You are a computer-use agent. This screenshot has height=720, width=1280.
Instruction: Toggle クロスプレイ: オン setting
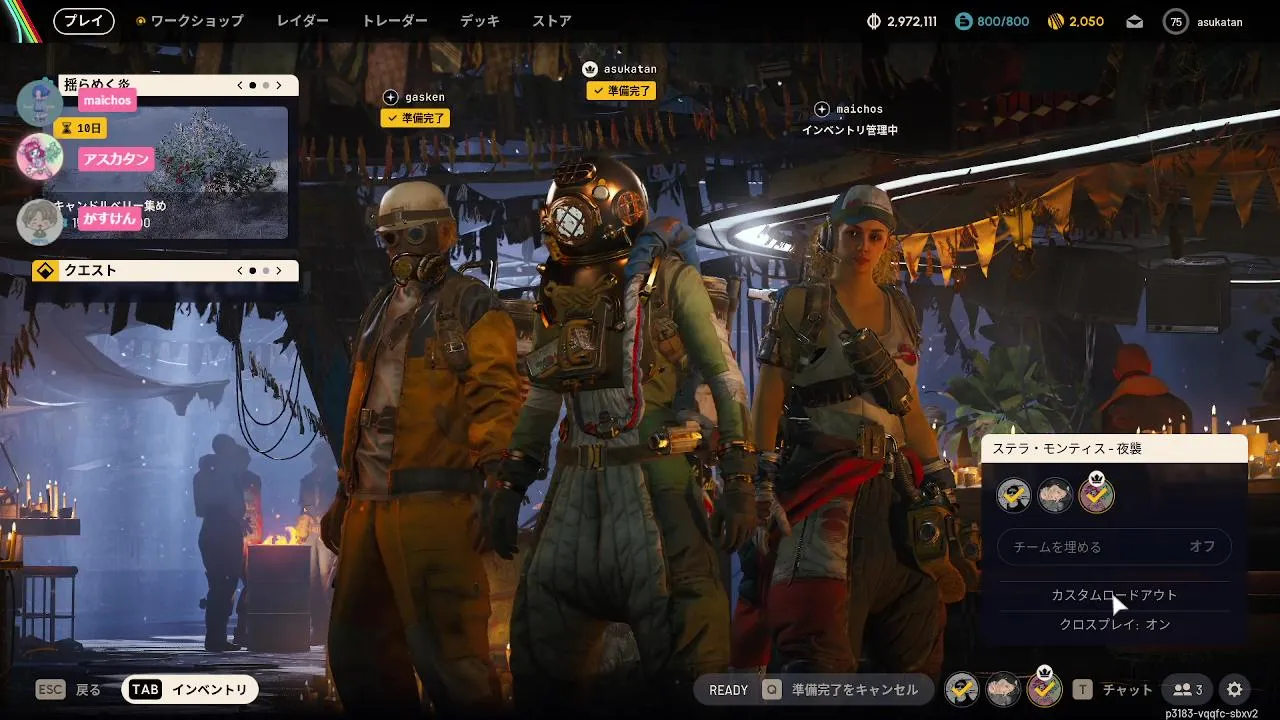coord(1114,624)
